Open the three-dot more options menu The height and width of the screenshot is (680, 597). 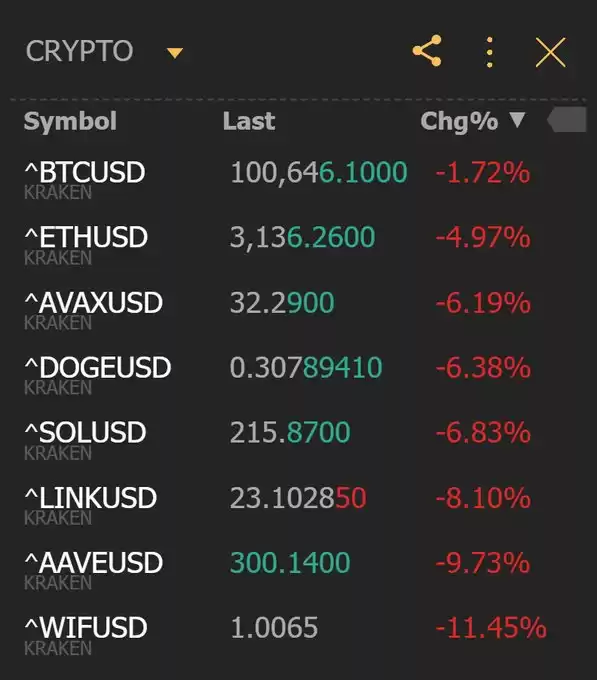489,52
